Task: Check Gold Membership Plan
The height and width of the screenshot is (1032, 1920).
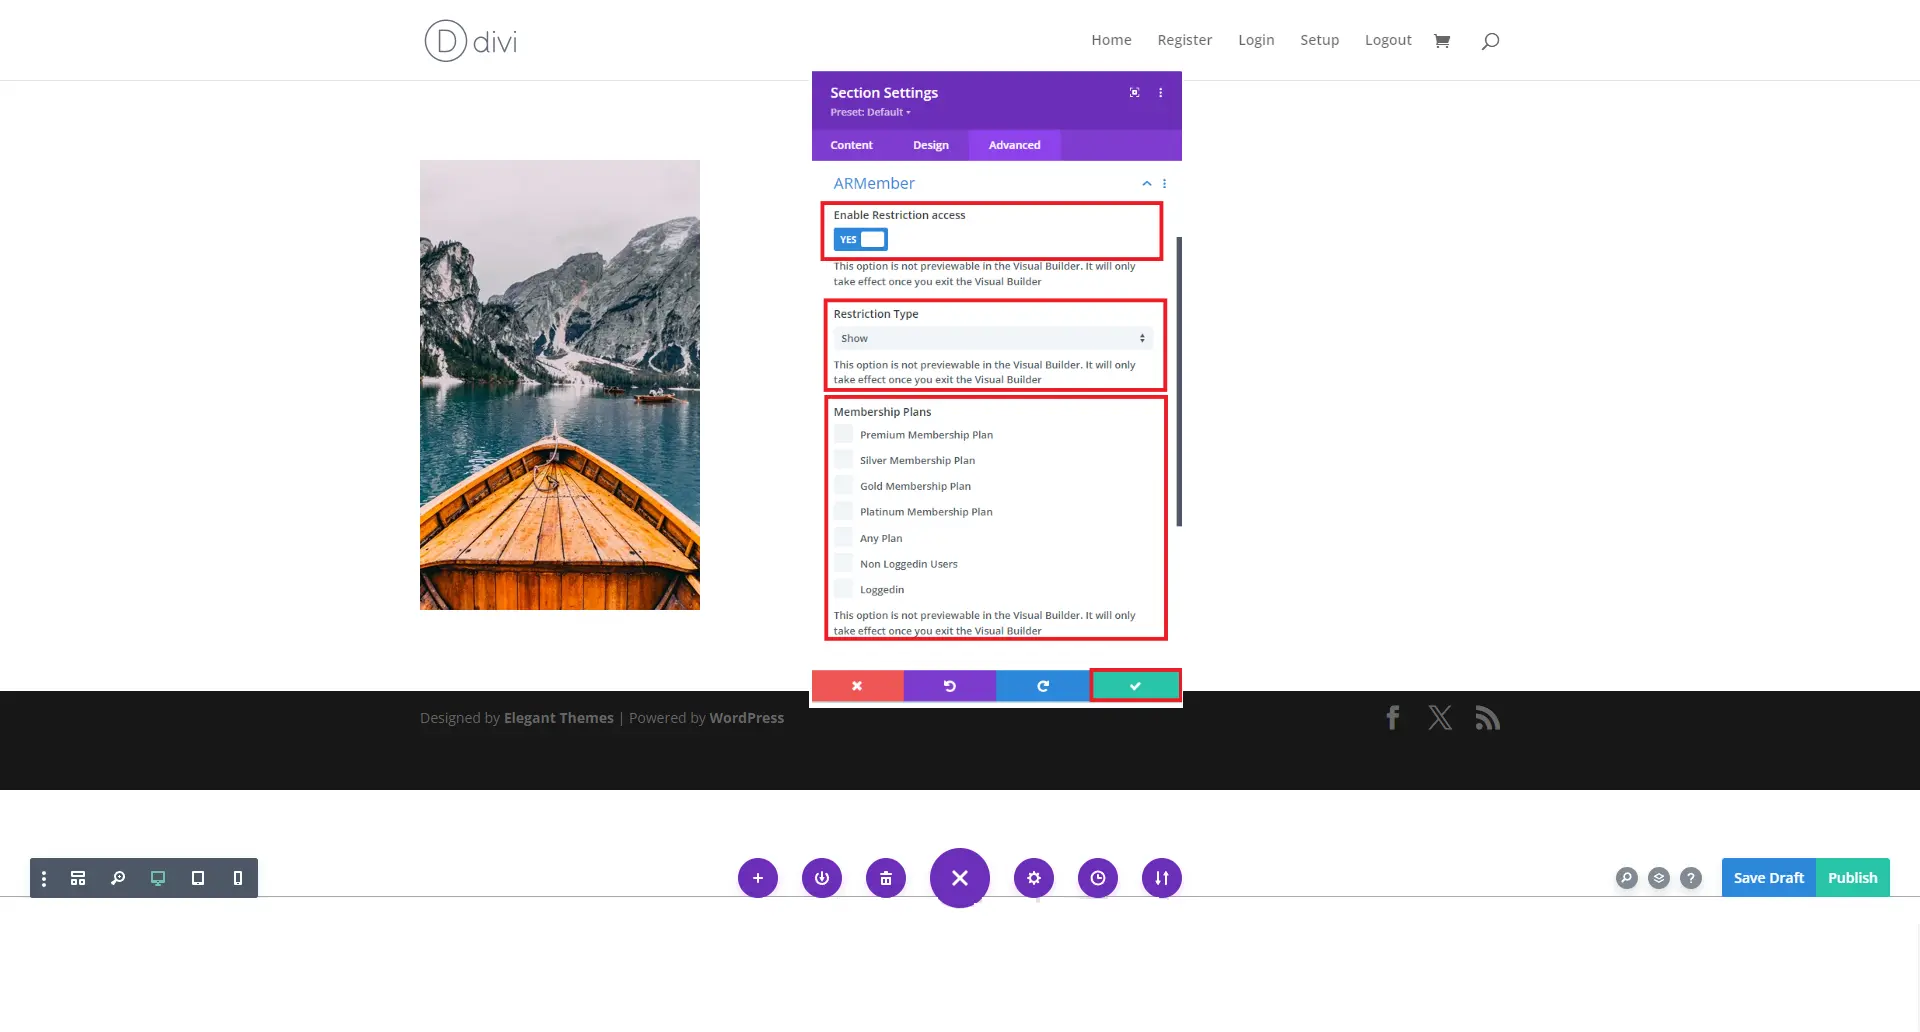Action: pos(844,486)
